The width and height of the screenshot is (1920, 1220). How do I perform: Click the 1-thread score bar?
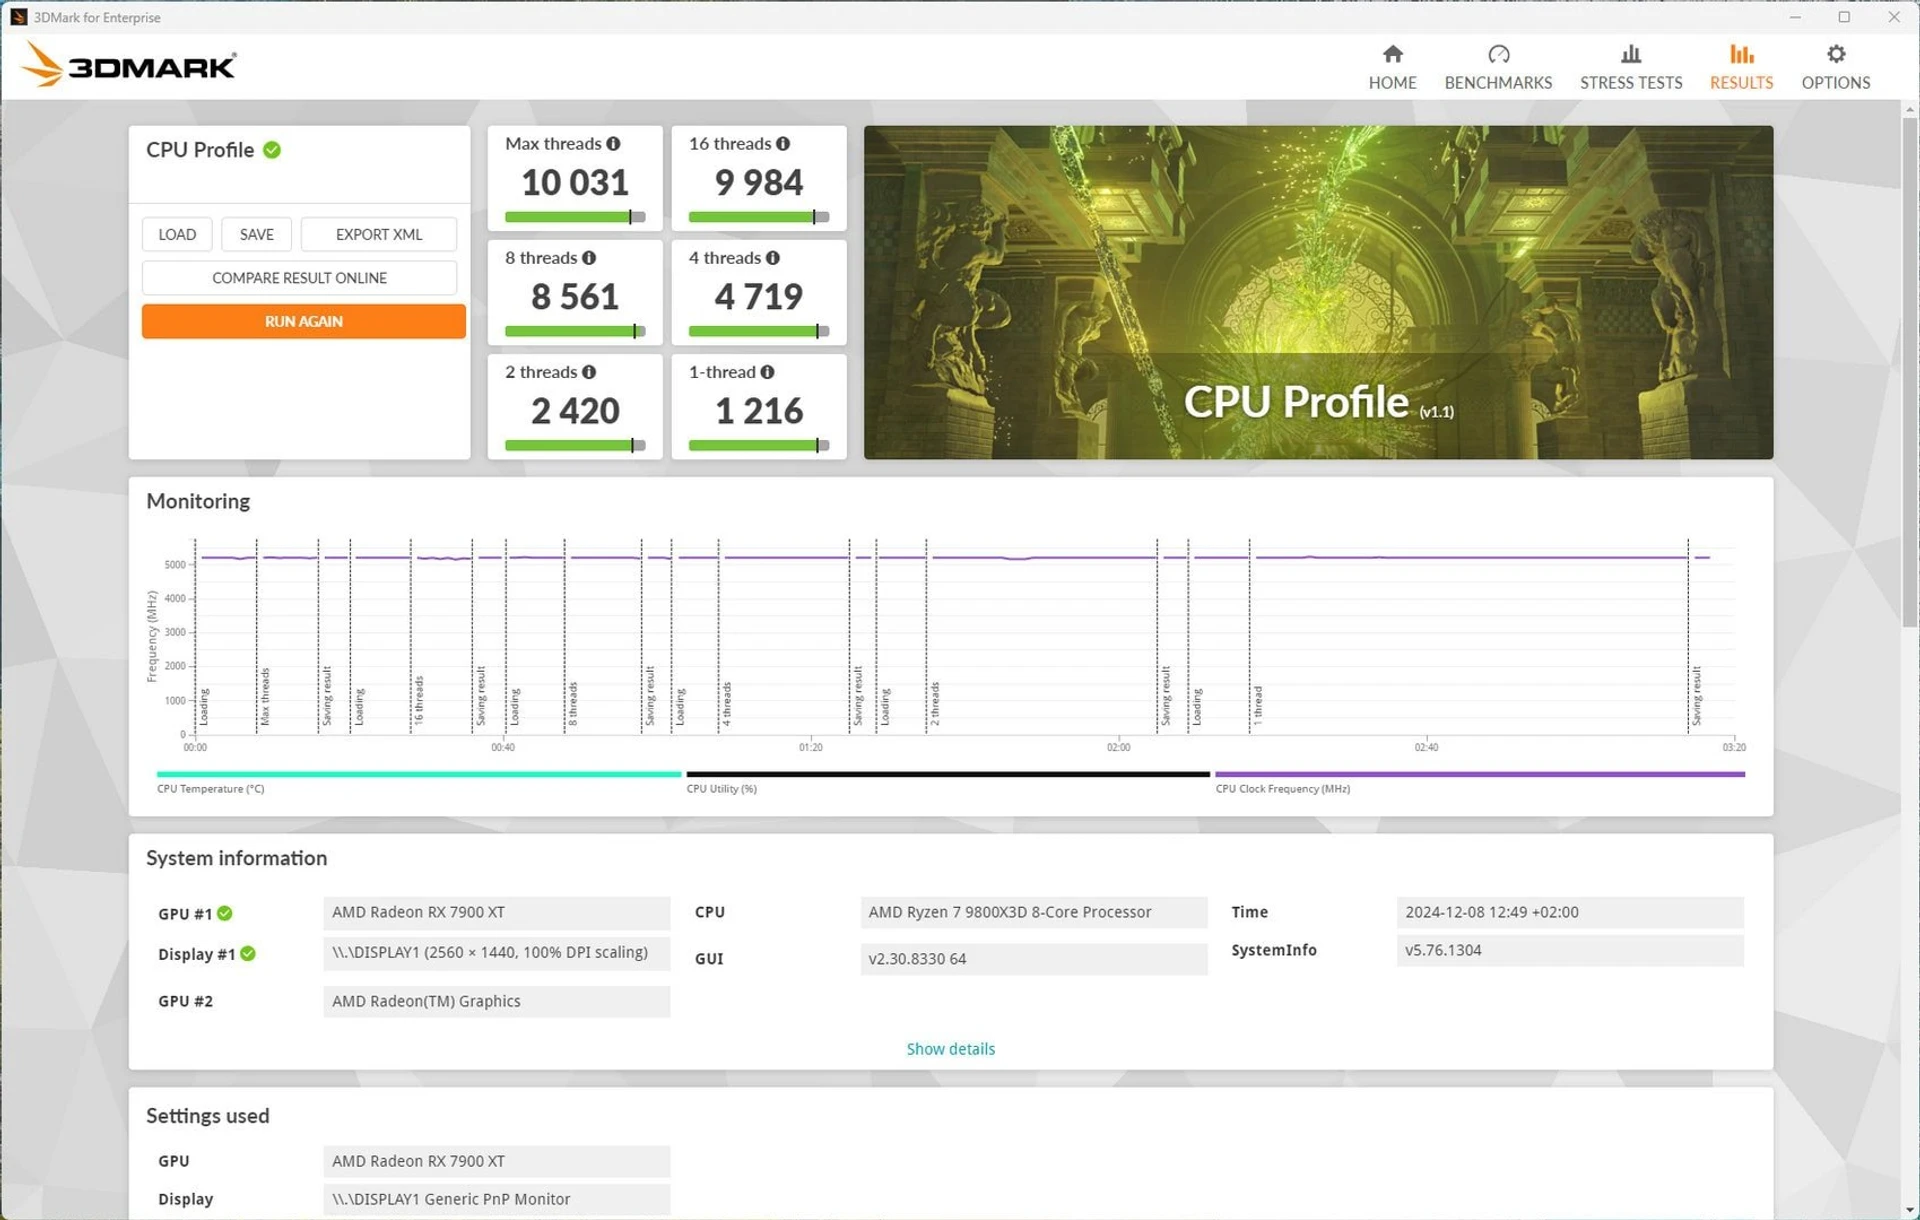point(759,445)
